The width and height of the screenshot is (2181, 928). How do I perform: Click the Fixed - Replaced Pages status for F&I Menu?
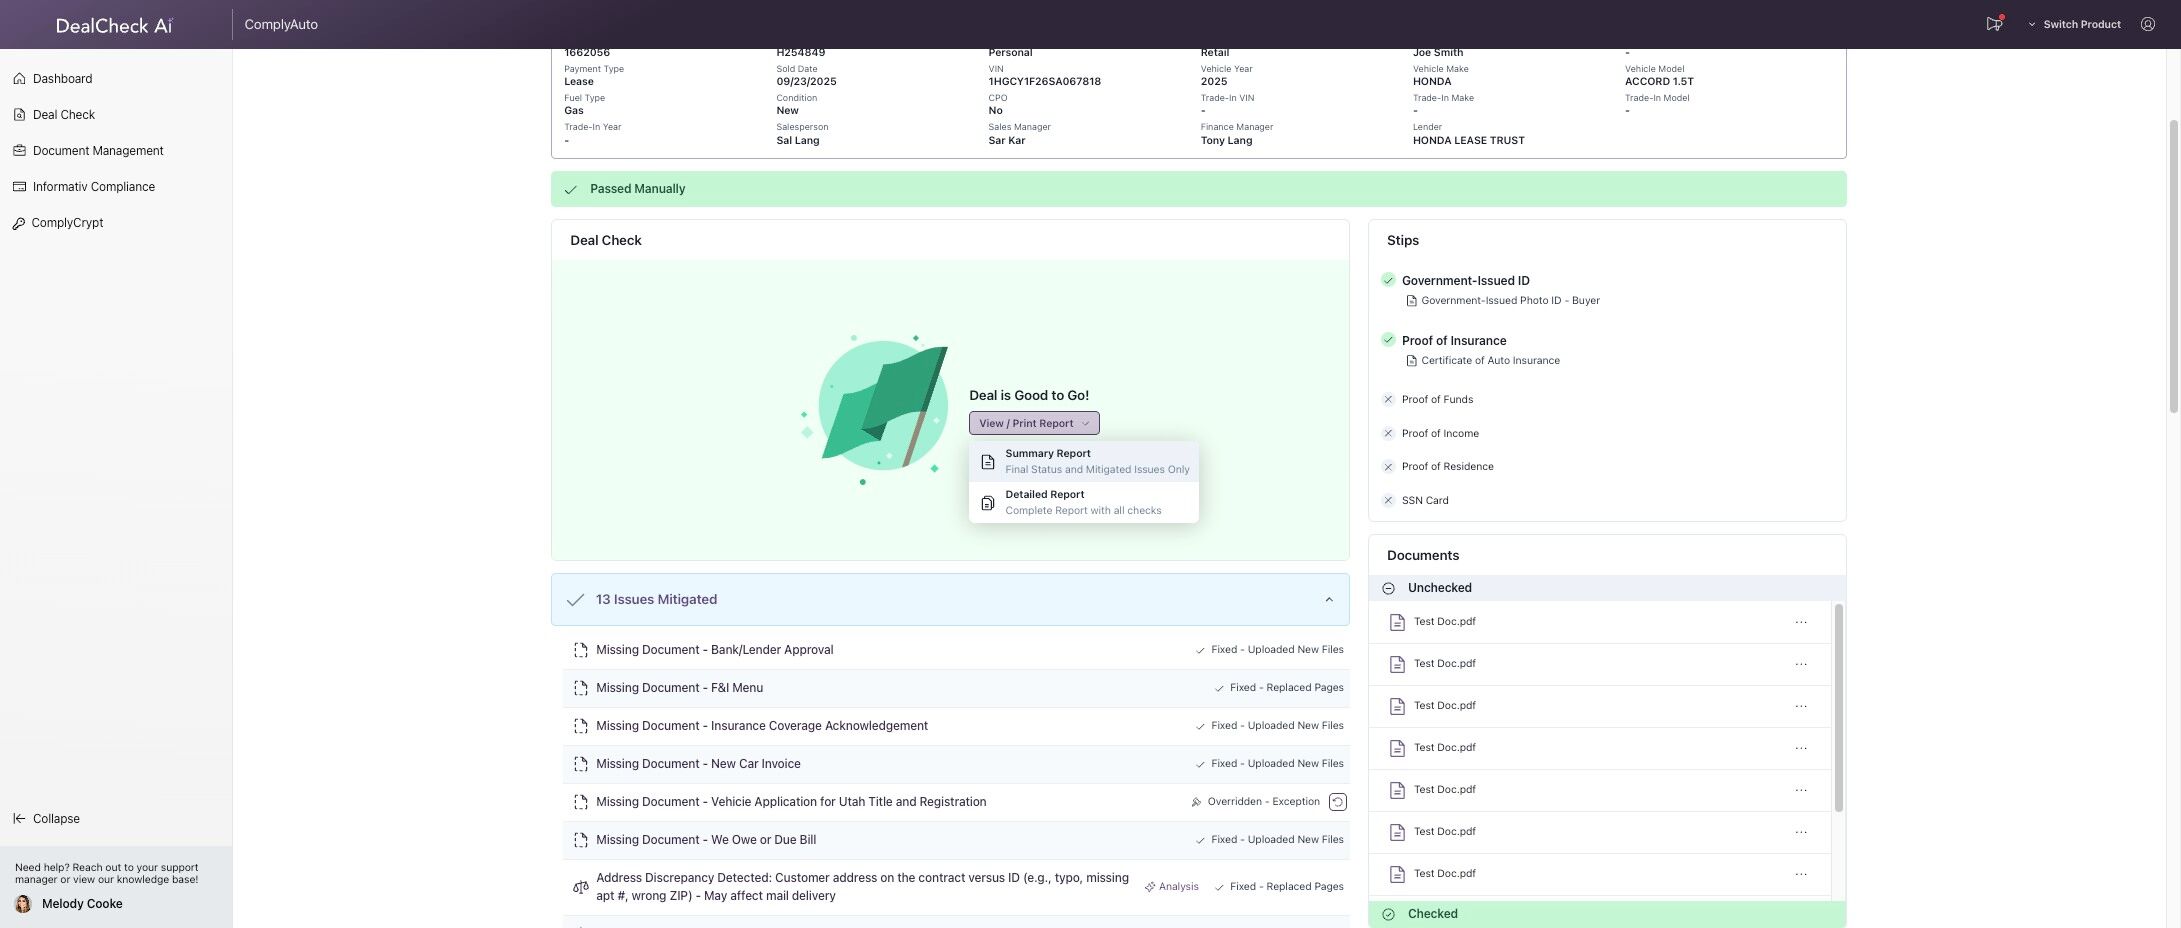[x=1279, y=688]
